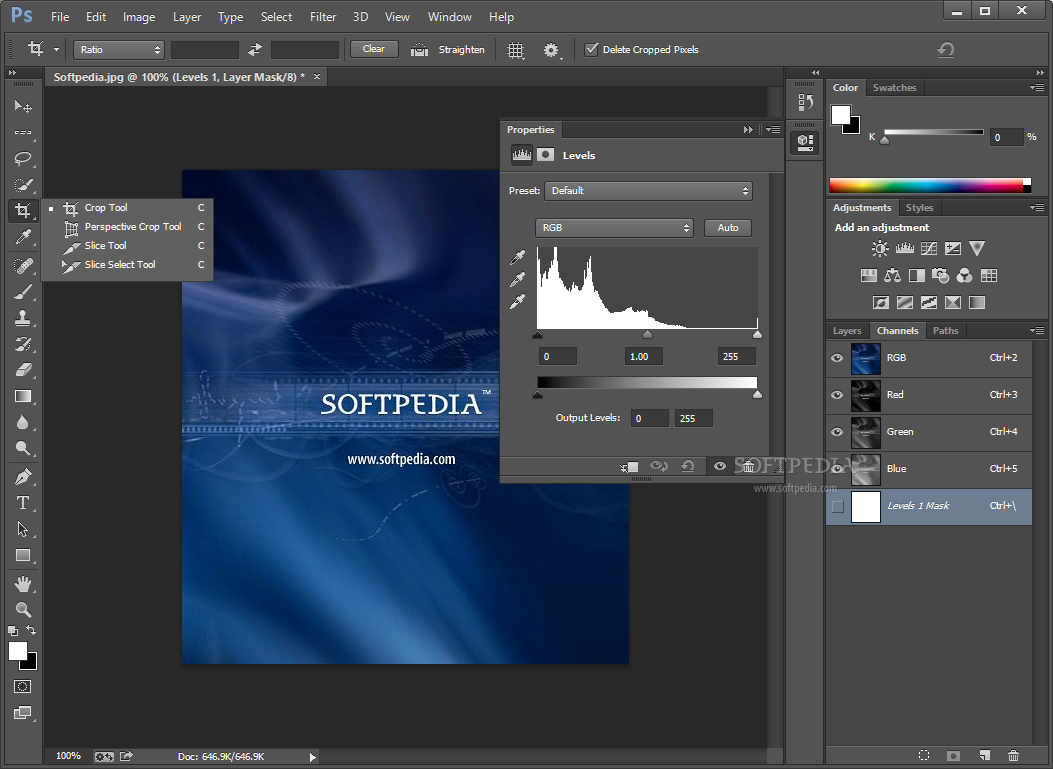Open the Color panel flyout menu
Viewport: 1053px width, 769px height.
coord(1037,87)
